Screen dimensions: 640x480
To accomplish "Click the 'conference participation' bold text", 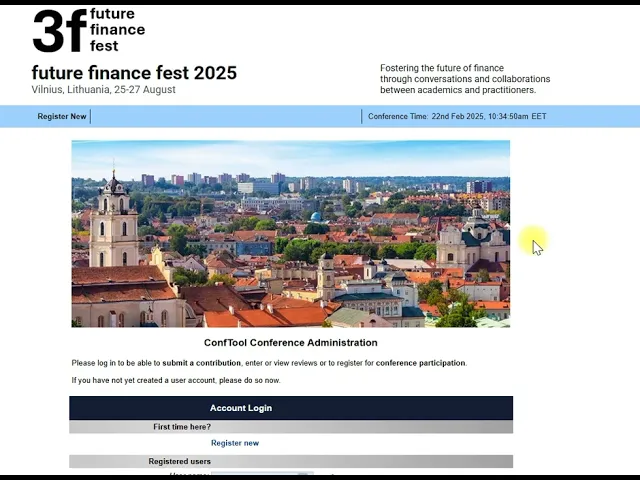I will click(x=420, y=363).
